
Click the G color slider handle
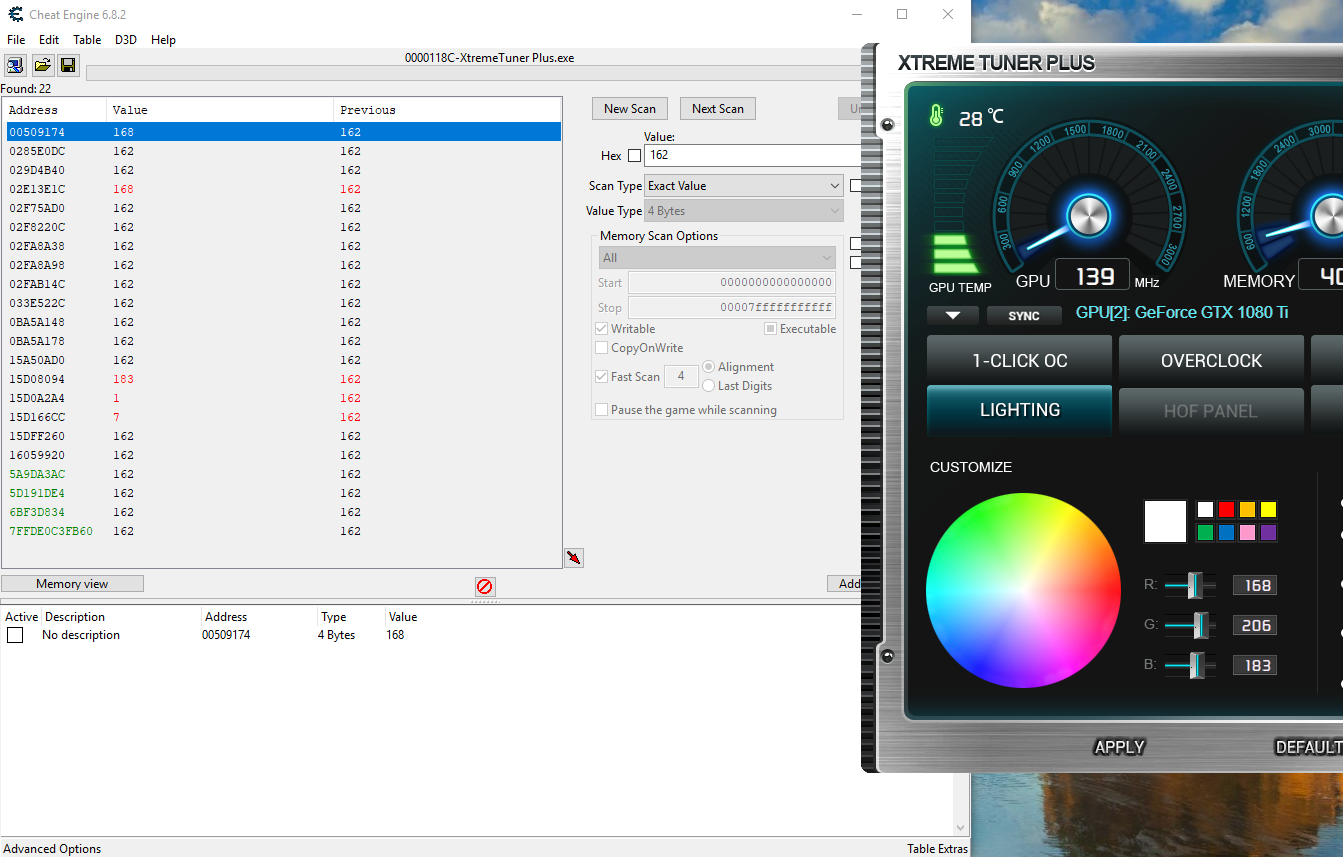pos(1201,625)
